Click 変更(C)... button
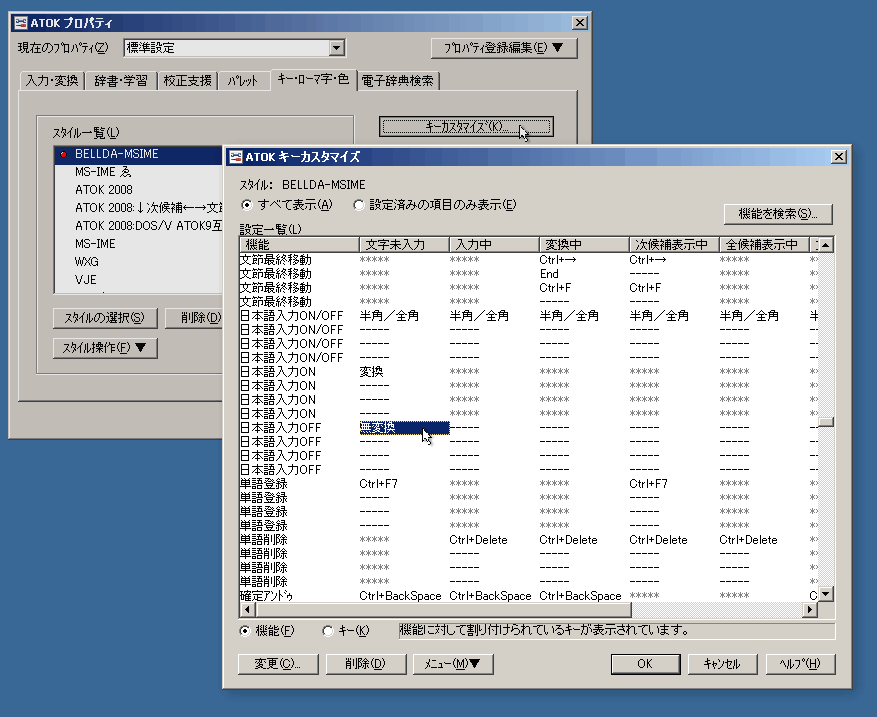 pyautogui.click(x=278, y=664)
